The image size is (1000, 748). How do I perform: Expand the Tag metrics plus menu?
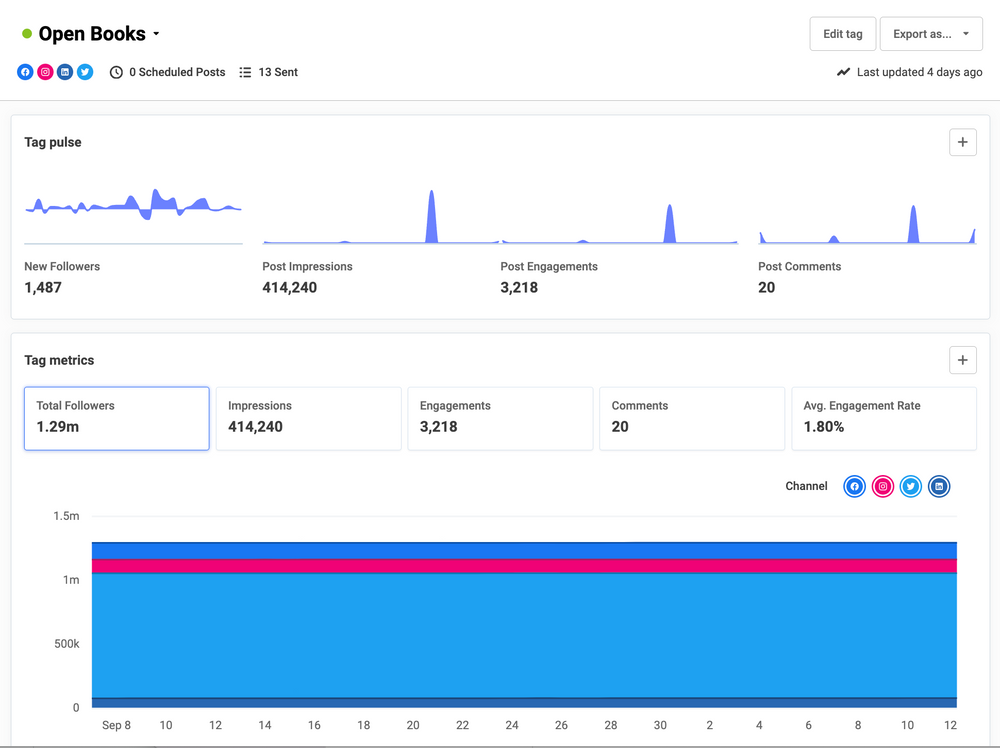coord(962,360)
